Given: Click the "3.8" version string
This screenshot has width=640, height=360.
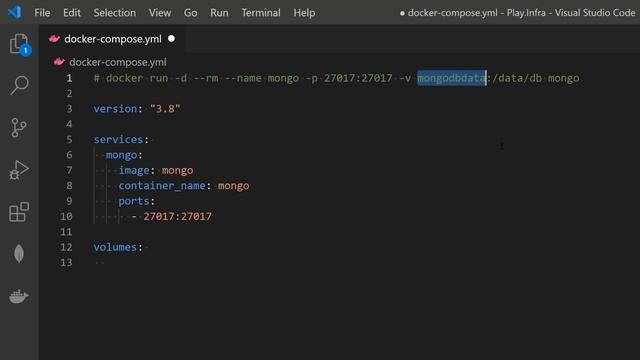Looking at the screenshot, I should tap(165, 109).
